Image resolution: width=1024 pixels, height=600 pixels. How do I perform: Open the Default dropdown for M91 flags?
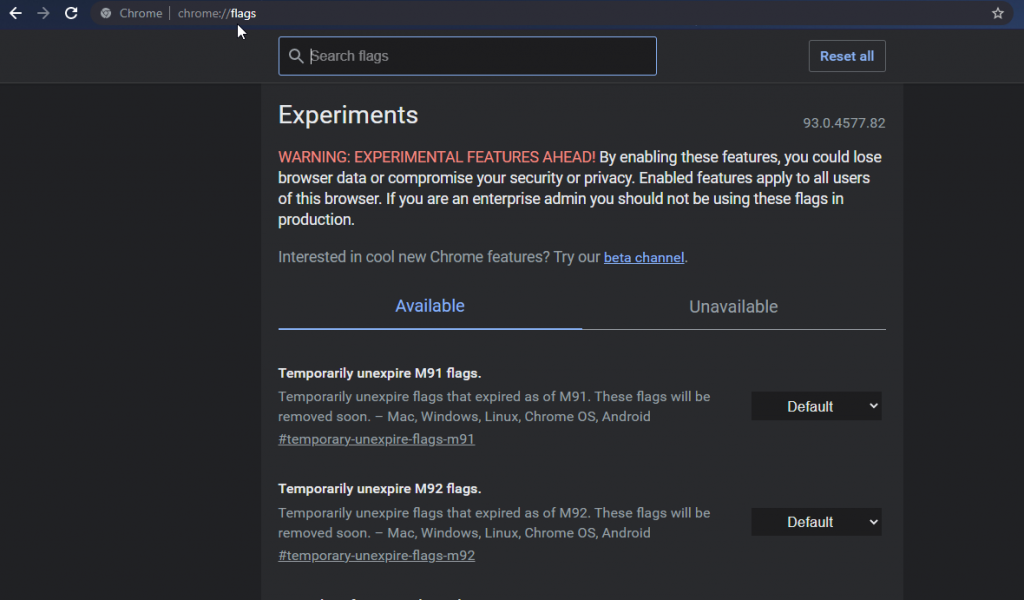click(x=816, y=406)
